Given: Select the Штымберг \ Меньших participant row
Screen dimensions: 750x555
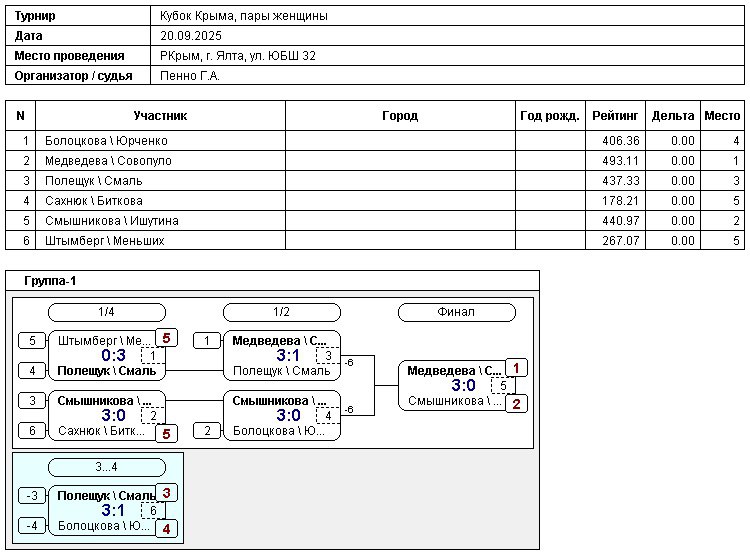Looking at the screenshot, I should pyautogui.click(x=104, y=241).
